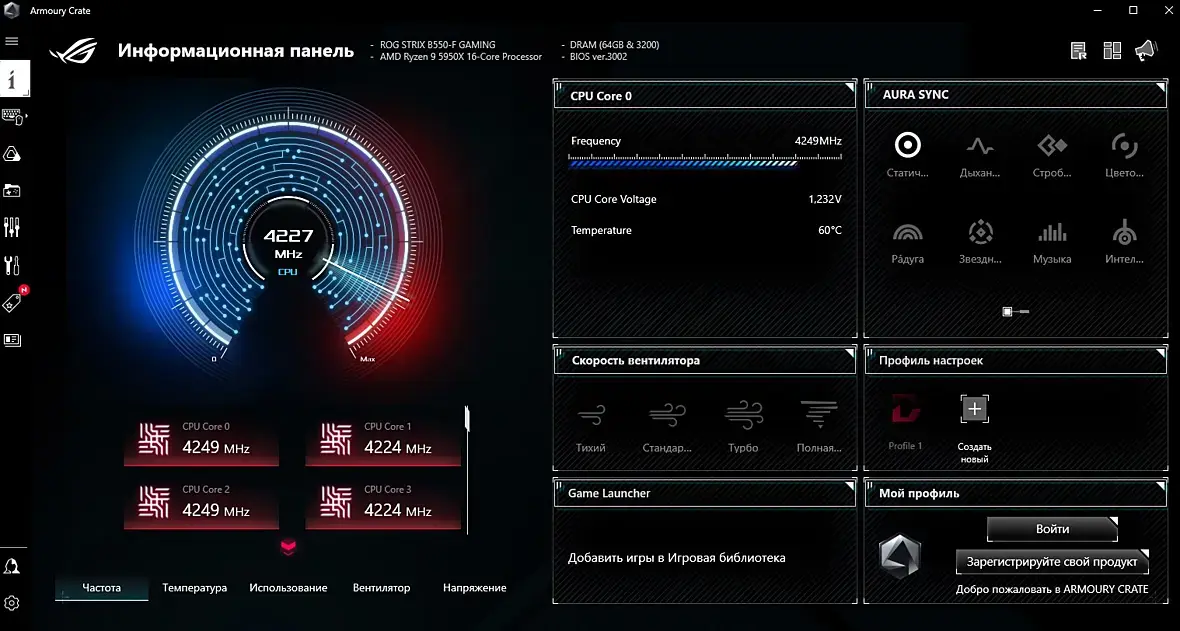Switch to the Напряжение tab
This screenshot has height=631, width=1180.
tap(475, 587)
